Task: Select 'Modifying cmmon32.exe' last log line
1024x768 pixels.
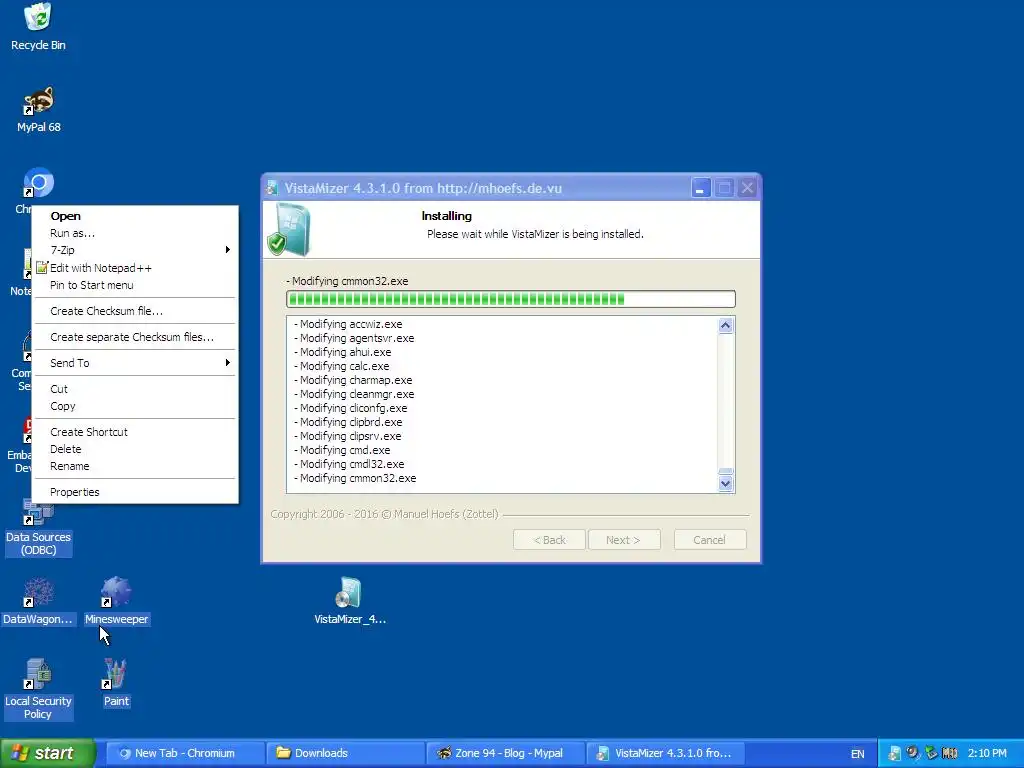Action: [x=355, y=478]
